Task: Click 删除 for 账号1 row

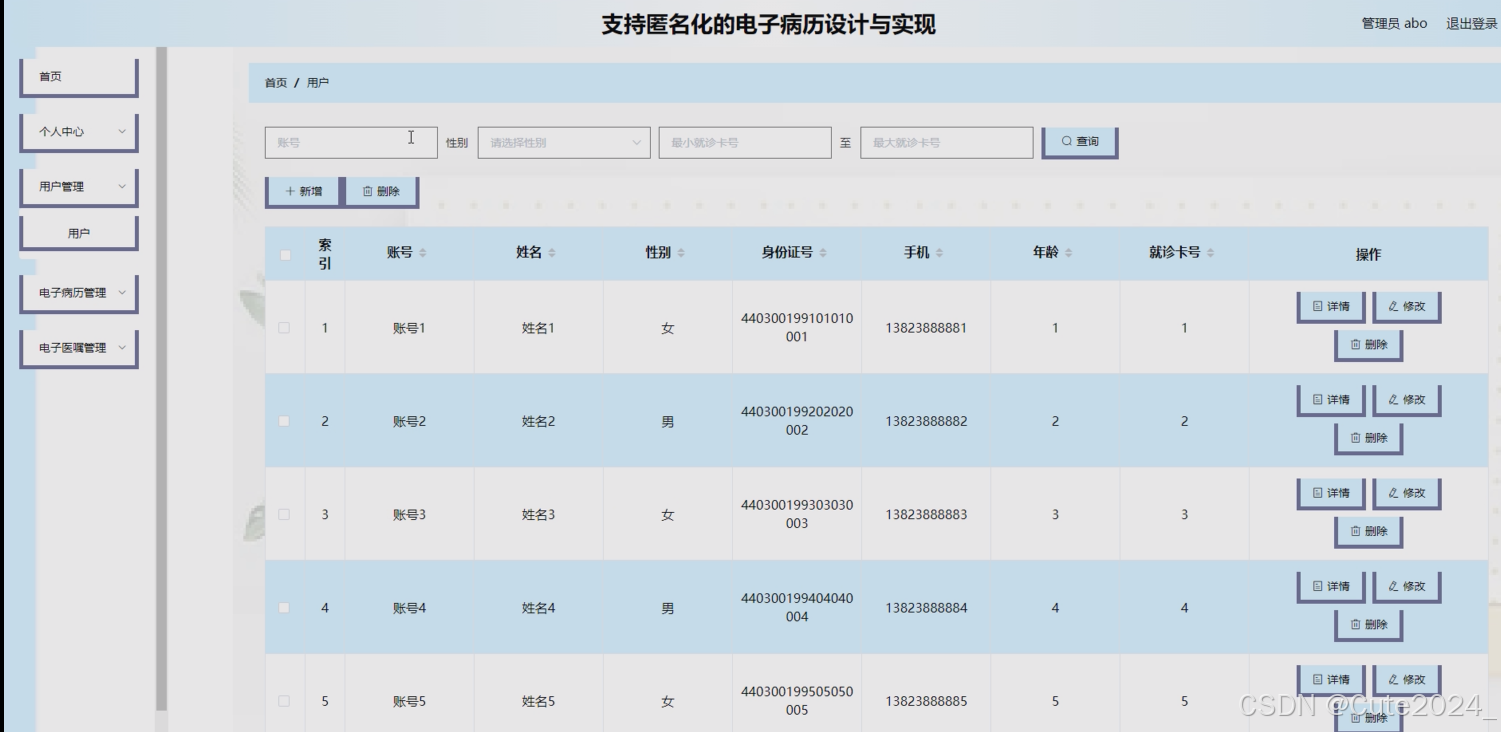Action: (1369, 345)
